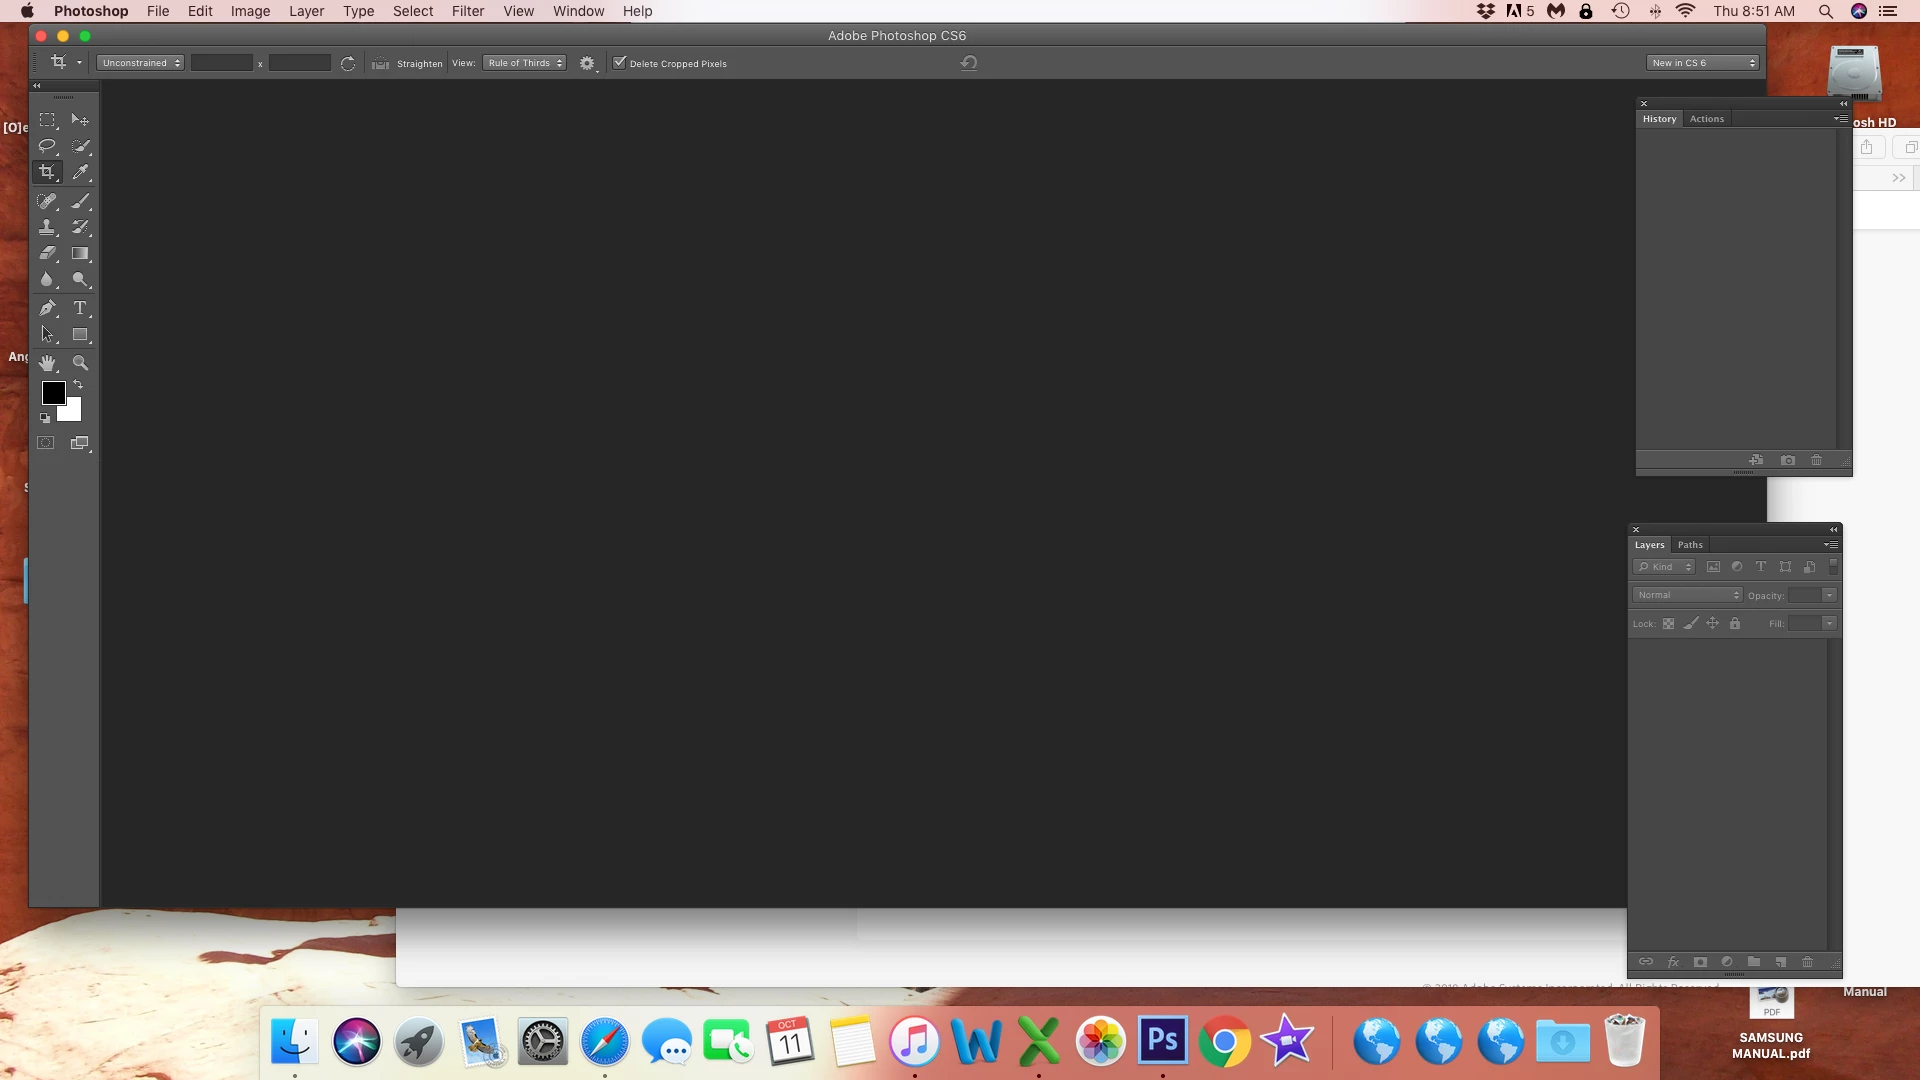Image resolution: width=1920 pixels, height=1080 pixels.
Task: Open the Filter menu
Action: click(x=467, y=11)
